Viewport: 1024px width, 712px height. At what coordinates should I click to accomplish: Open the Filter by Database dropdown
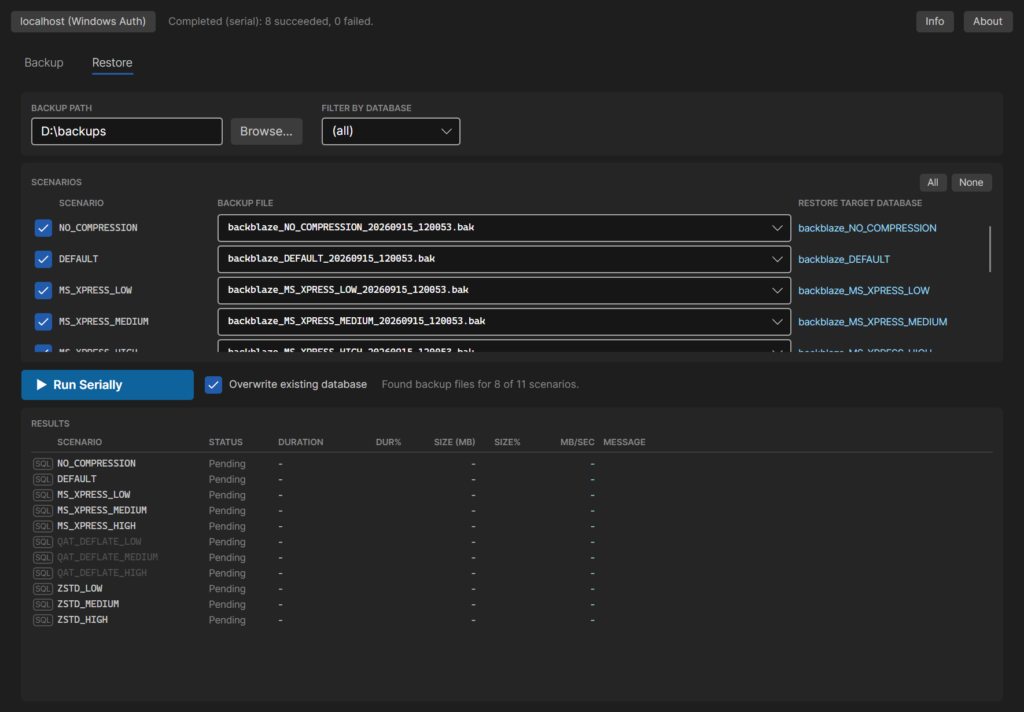391,131
